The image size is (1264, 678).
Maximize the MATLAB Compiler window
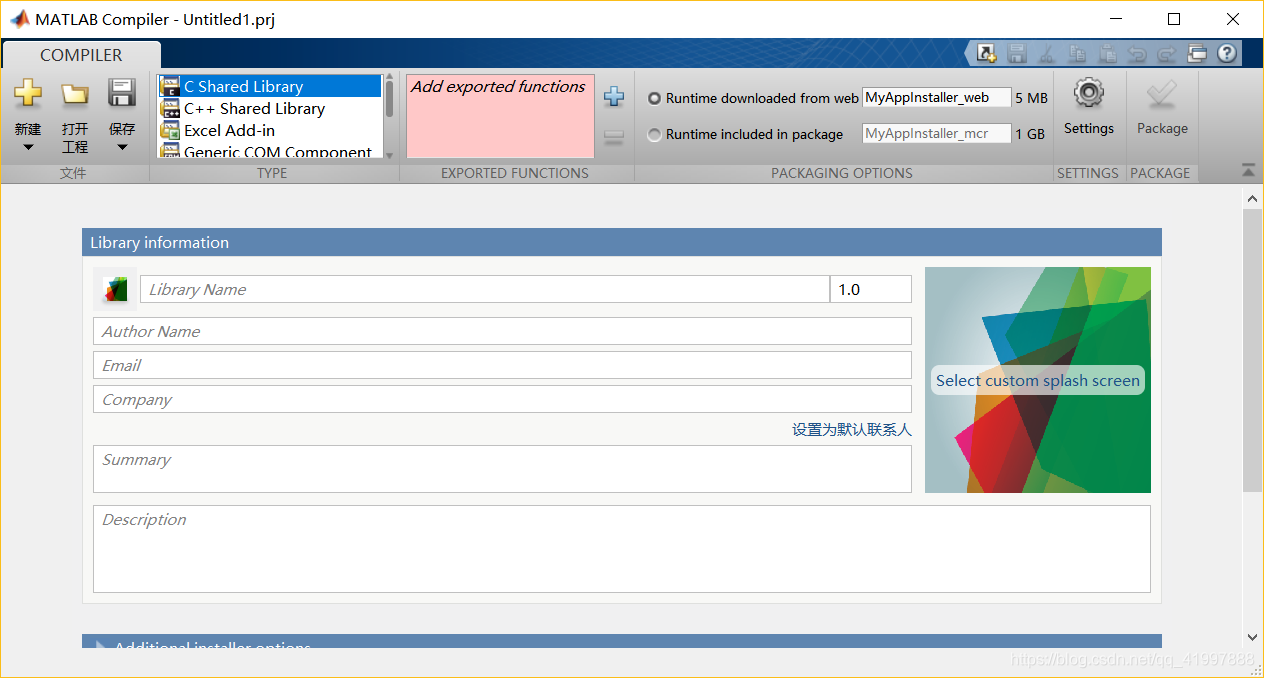point(1174,19)
